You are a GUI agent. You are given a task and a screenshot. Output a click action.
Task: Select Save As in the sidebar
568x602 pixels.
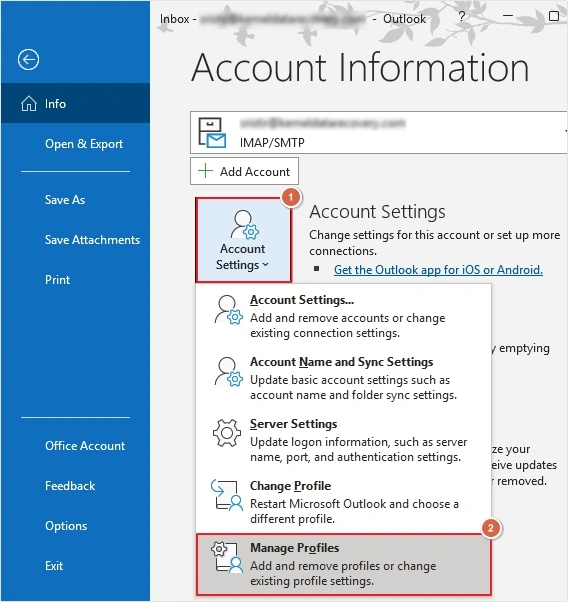75,200
